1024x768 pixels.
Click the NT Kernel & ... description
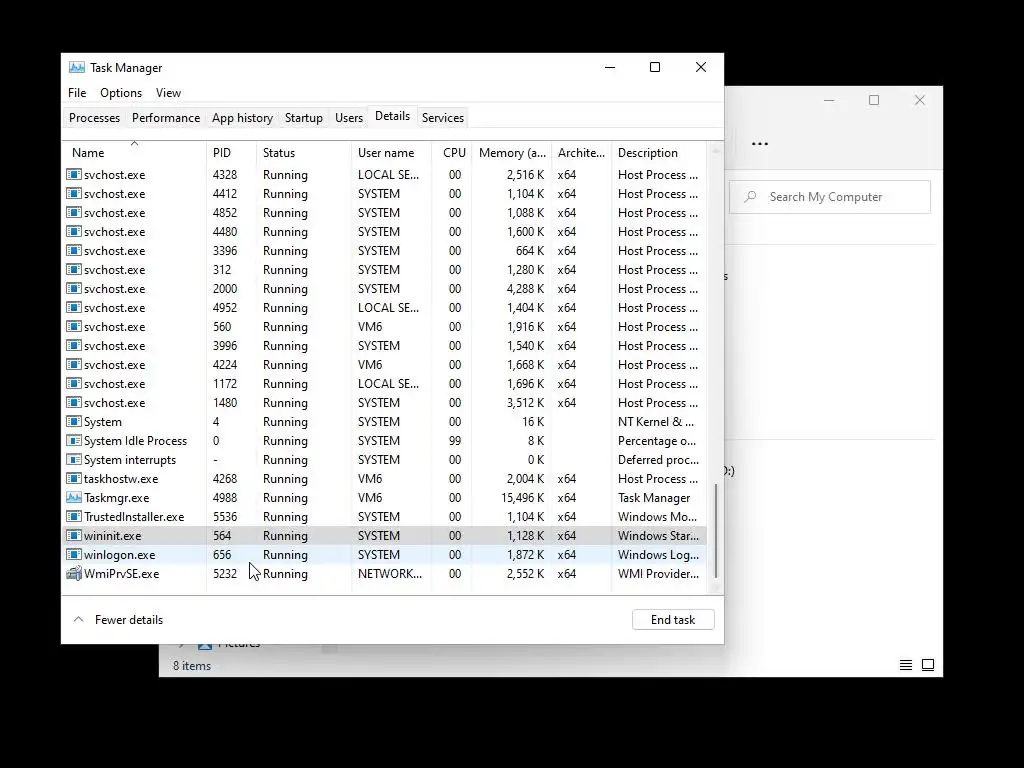656,422
